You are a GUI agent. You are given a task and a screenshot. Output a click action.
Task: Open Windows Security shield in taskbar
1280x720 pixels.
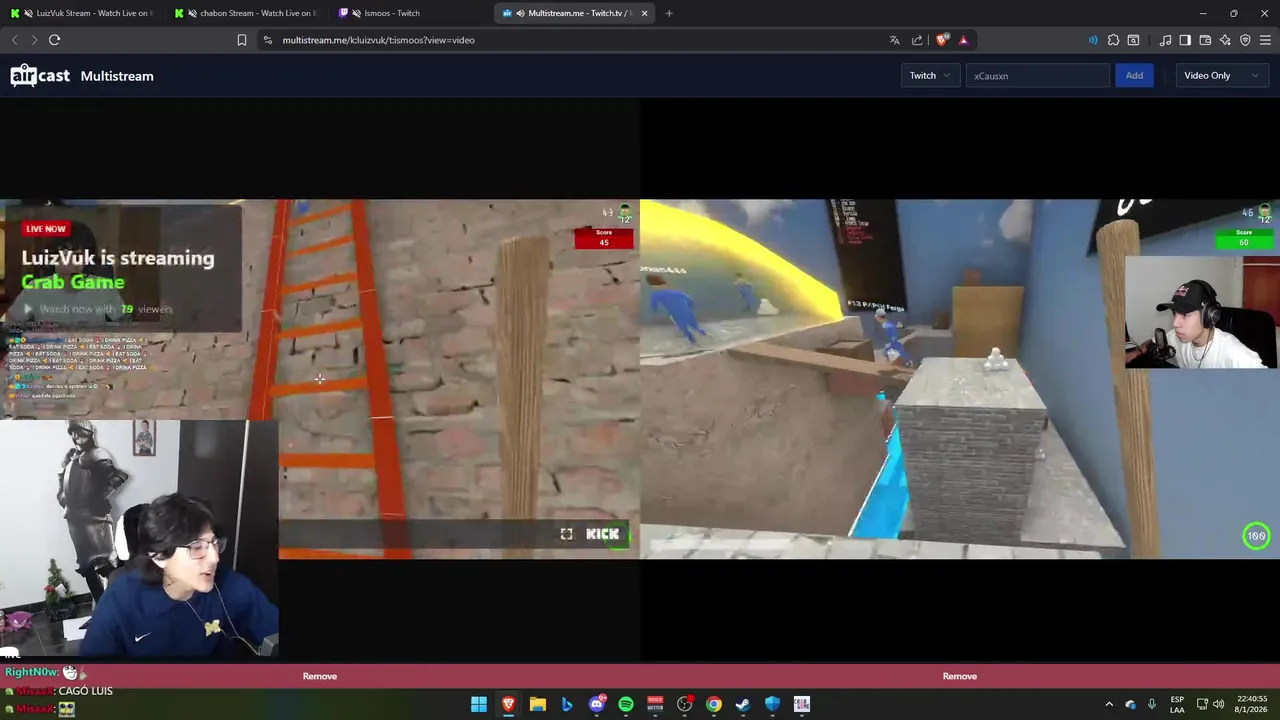772,704
